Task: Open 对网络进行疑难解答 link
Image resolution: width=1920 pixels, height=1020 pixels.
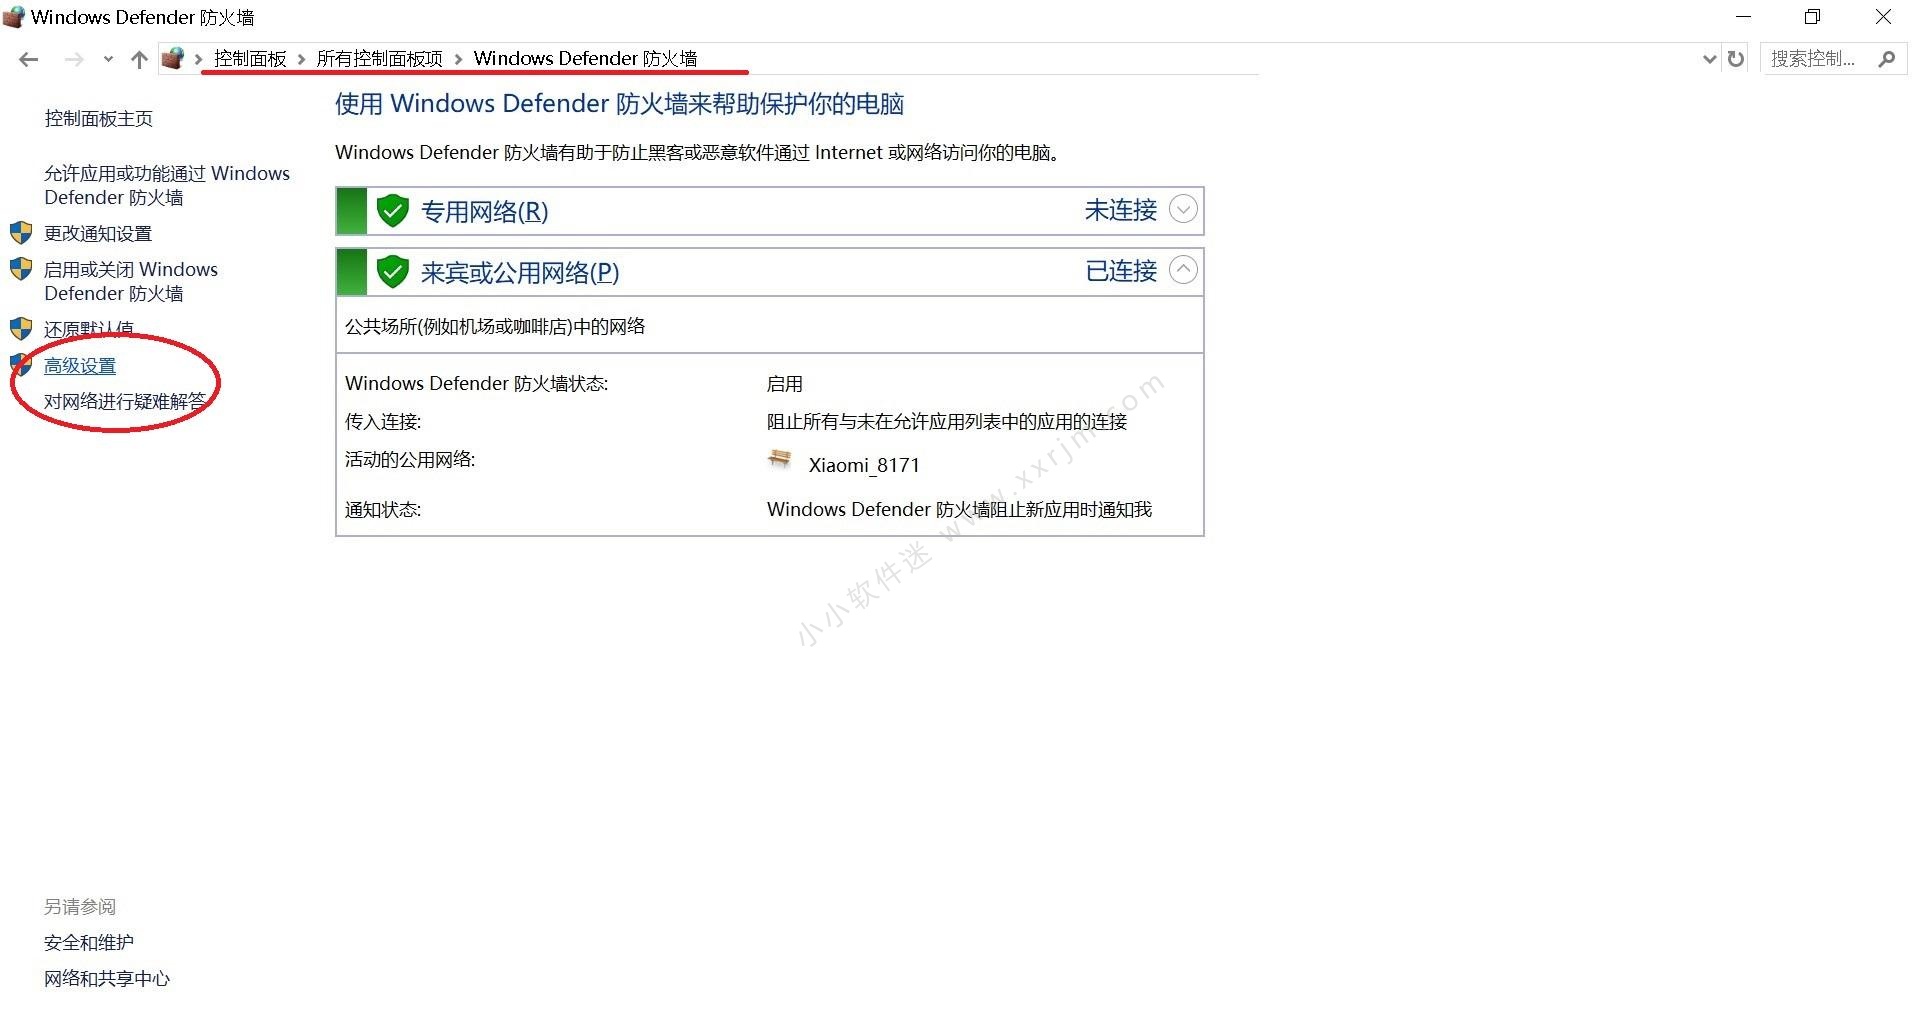Action: click(x=125, y=402)
